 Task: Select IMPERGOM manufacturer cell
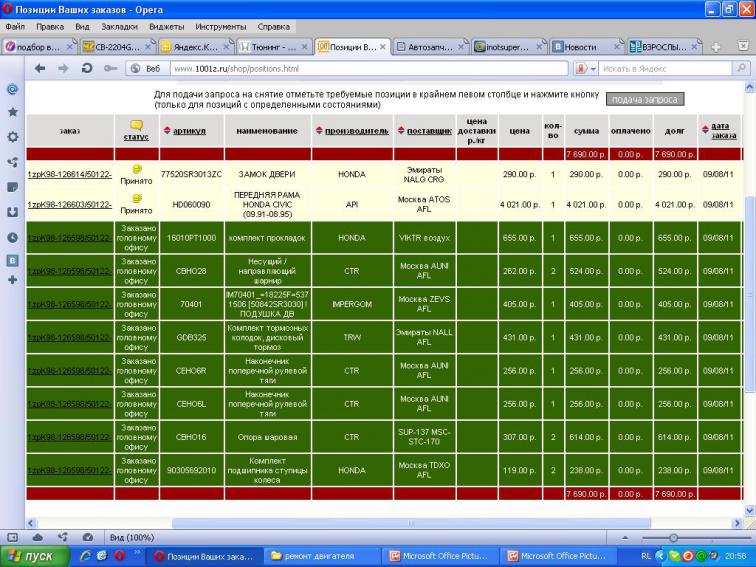tap(352, 304)
